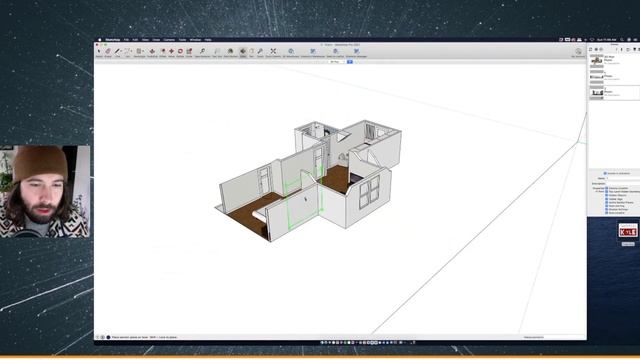Select the Pan hand tool
This screenshot has height=360, width=640.
[x=251, y=51]
